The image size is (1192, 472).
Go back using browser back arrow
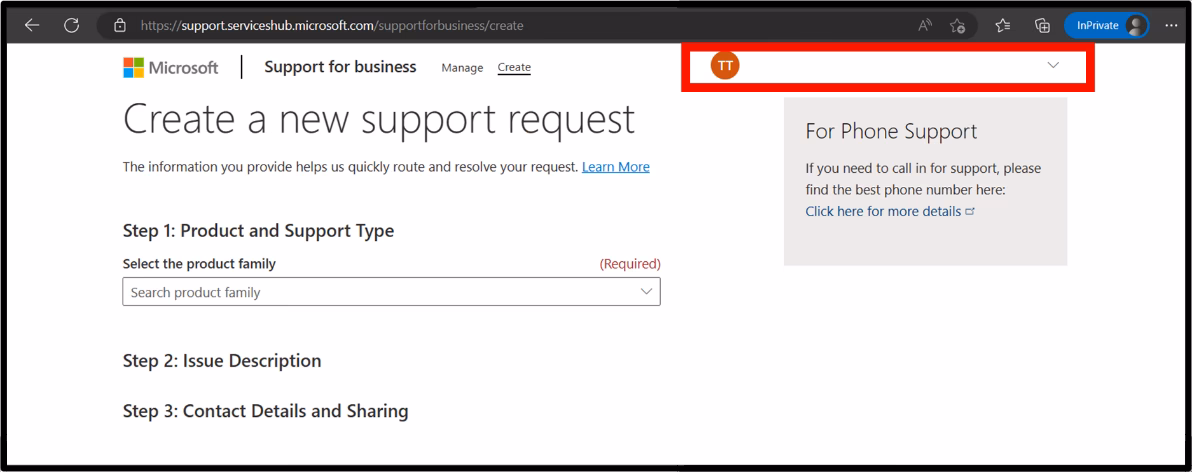click(x=32, y=25)
